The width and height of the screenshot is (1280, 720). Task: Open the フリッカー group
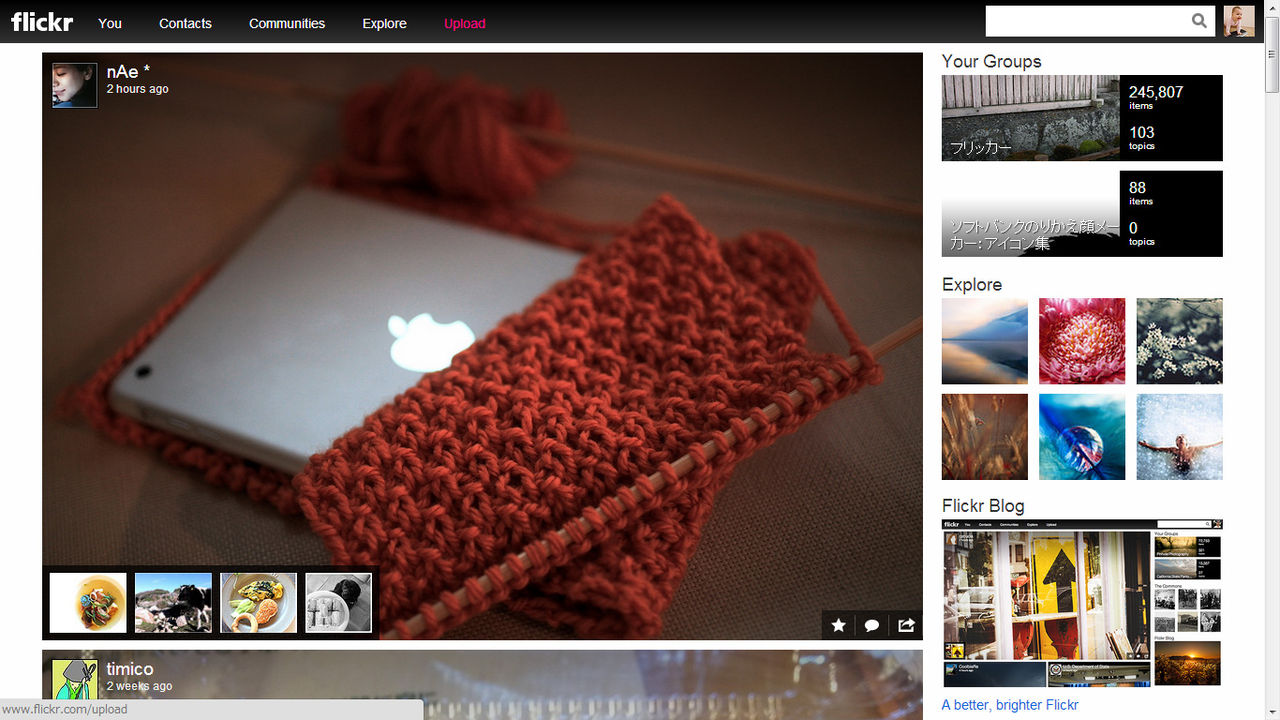(1031, 118)
